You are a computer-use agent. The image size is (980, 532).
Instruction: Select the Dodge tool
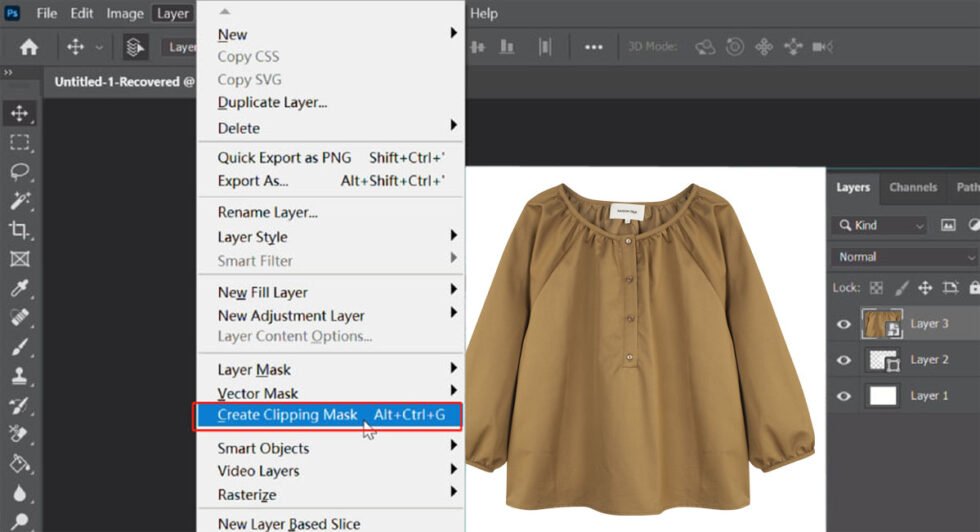click(19, 520)
